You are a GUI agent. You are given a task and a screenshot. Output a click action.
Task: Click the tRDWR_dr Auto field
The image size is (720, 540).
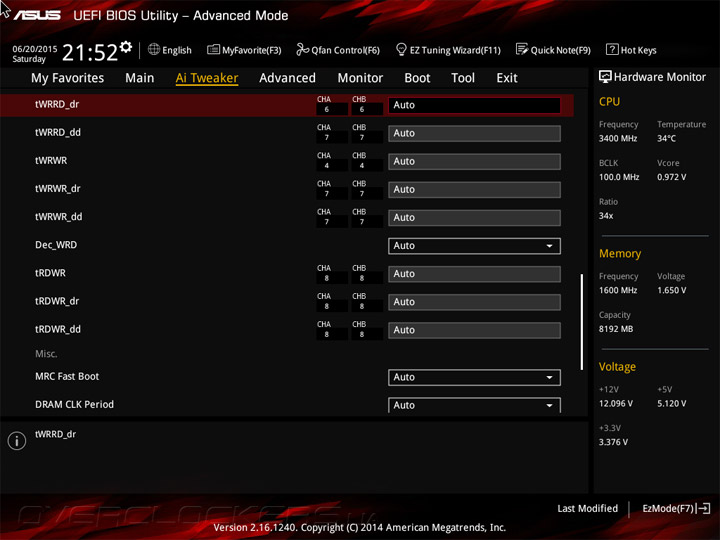474,302
